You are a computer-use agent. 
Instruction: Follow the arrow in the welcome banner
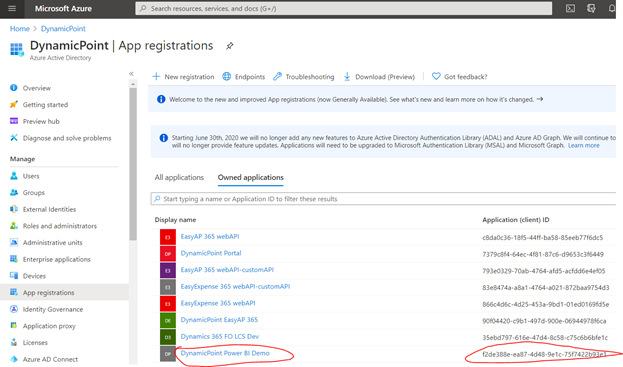point(540,99)
